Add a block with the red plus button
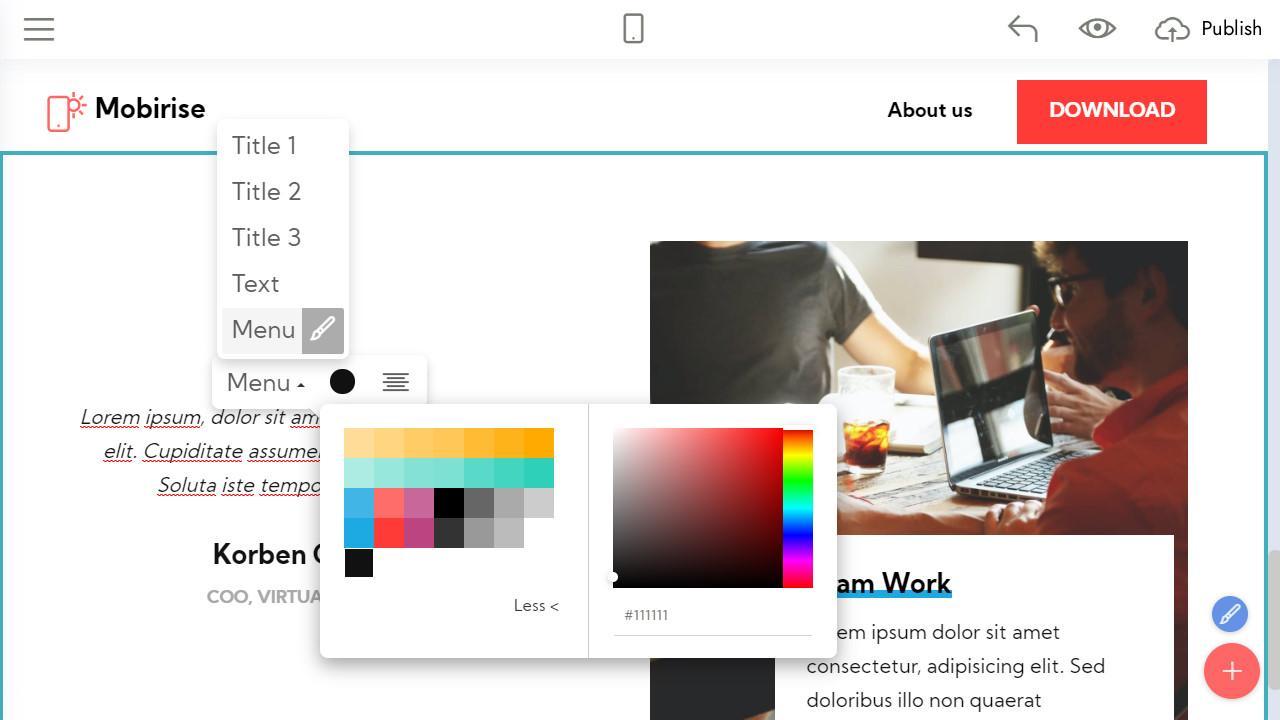Viewport: 1280px width, 720px height. tap(1232, 671)
